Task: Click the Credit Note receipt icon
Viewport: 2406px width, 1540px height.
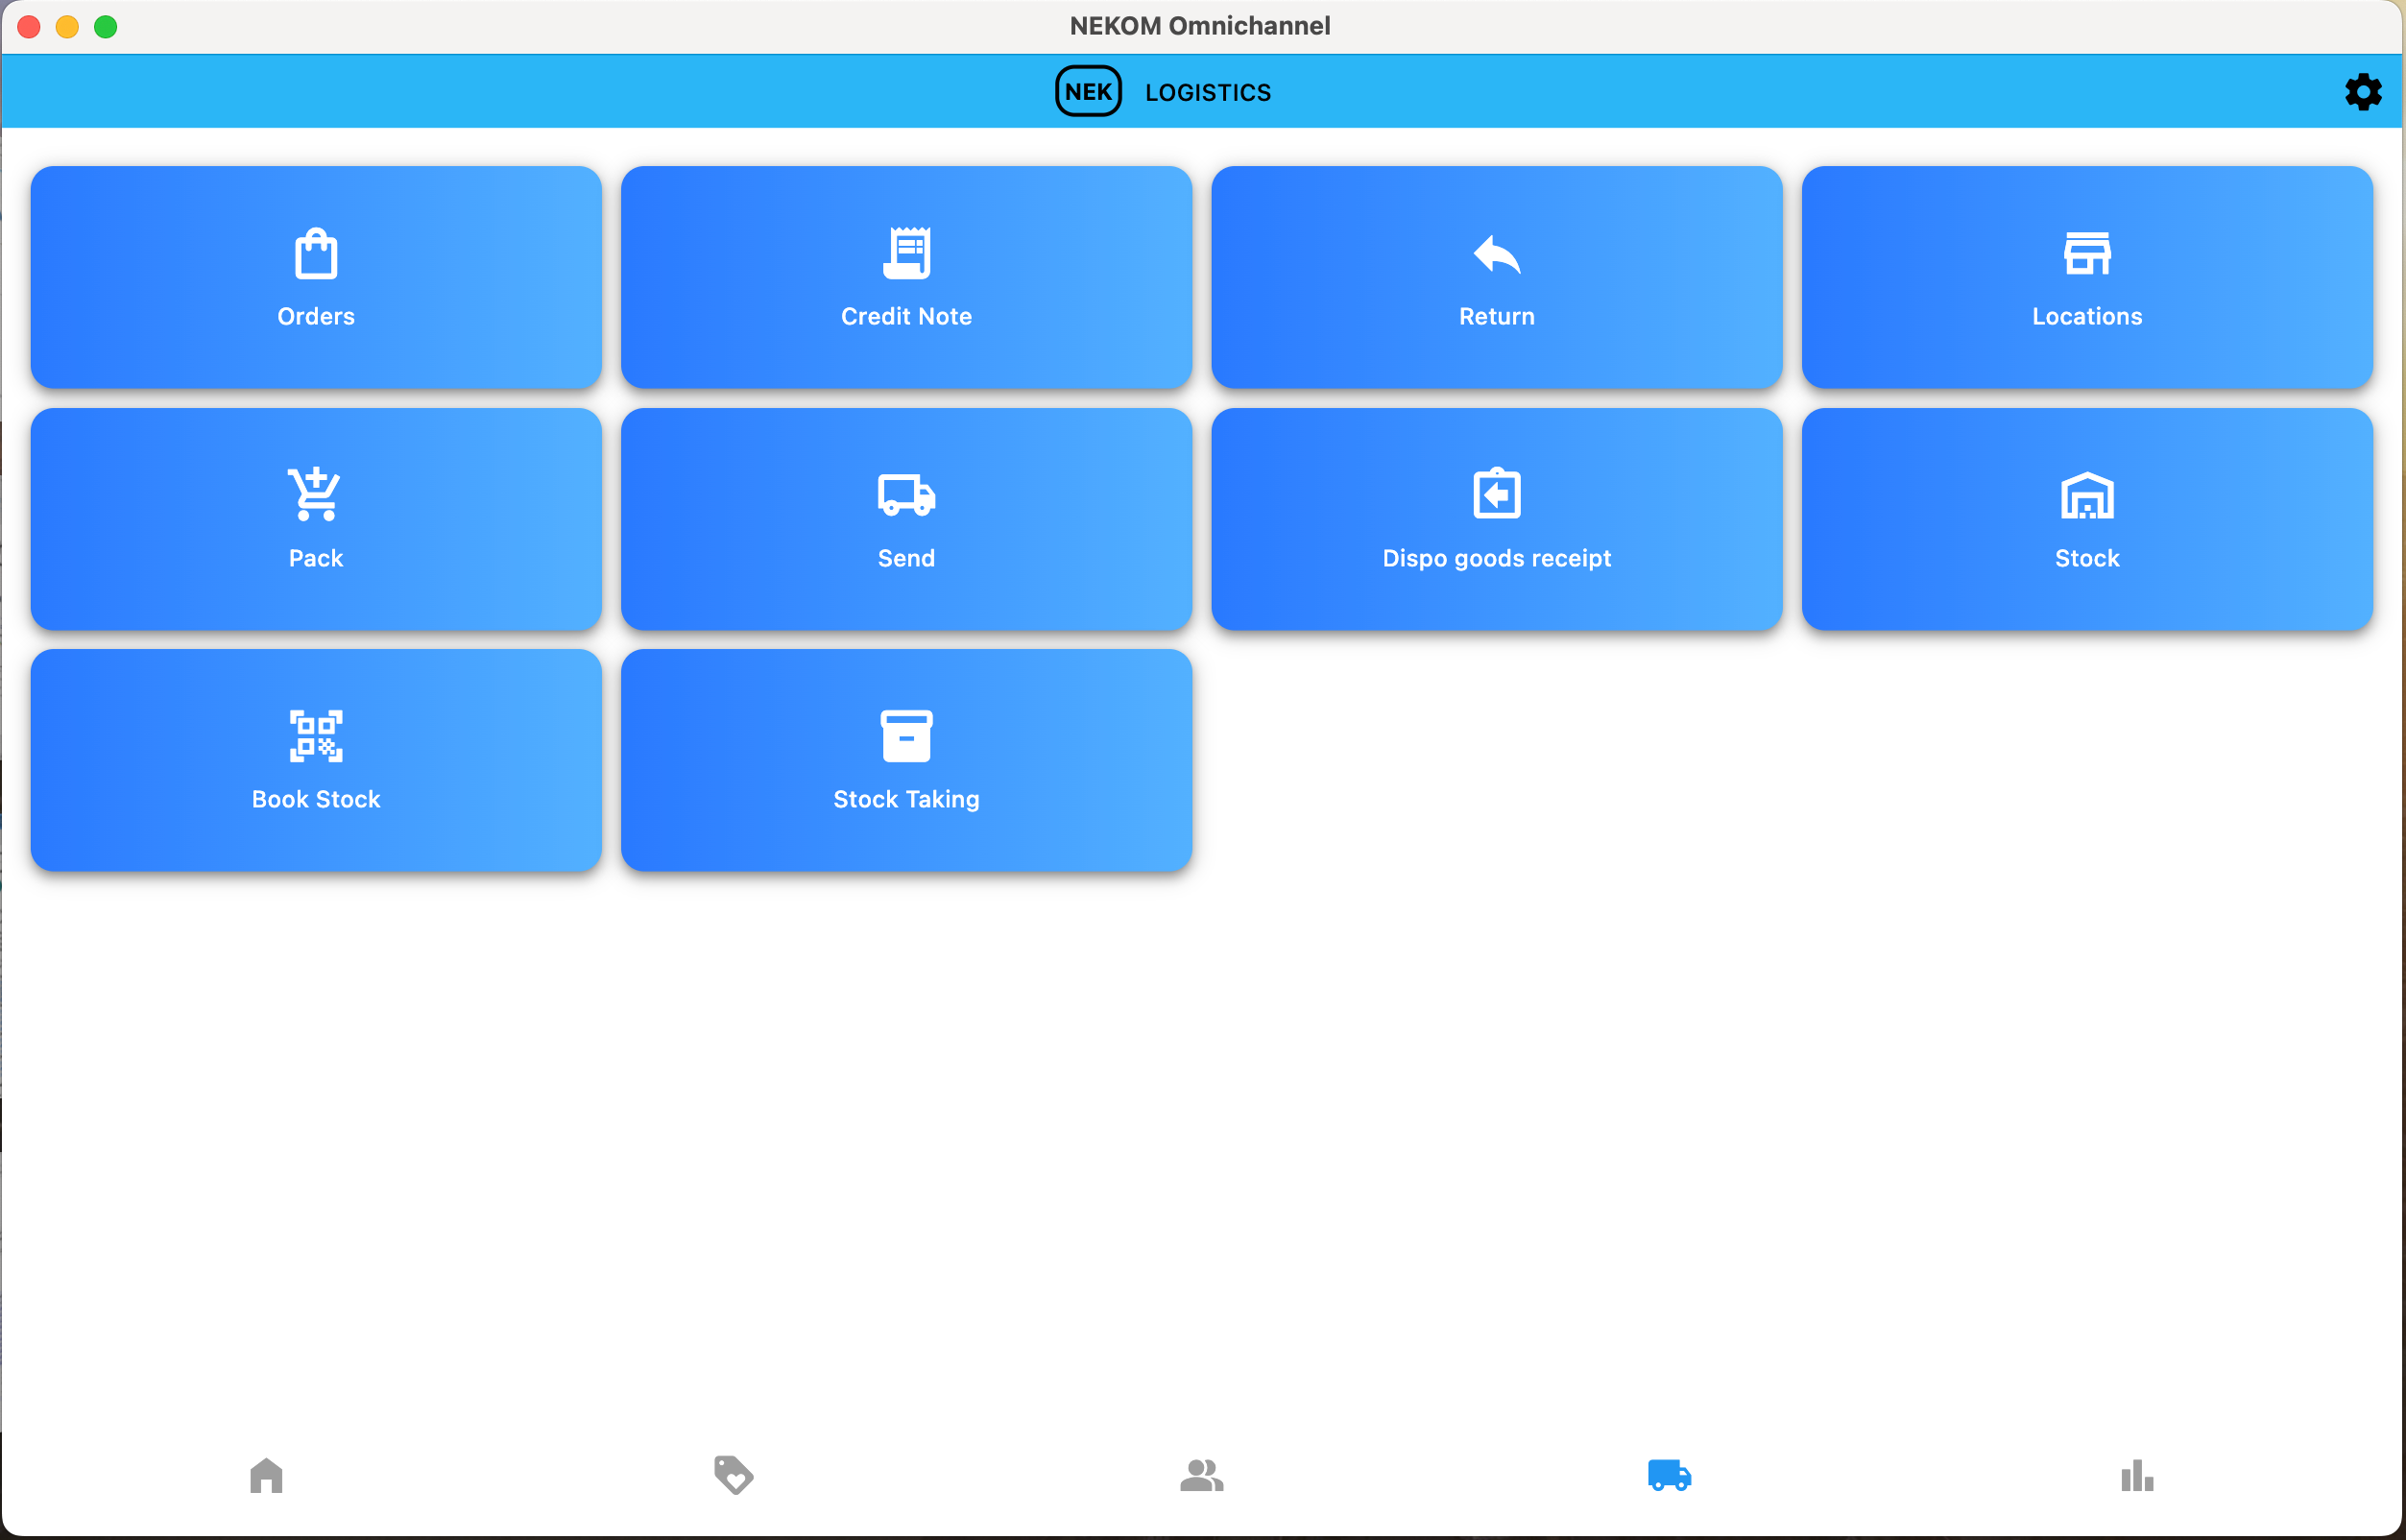Action: coord(906,253)
